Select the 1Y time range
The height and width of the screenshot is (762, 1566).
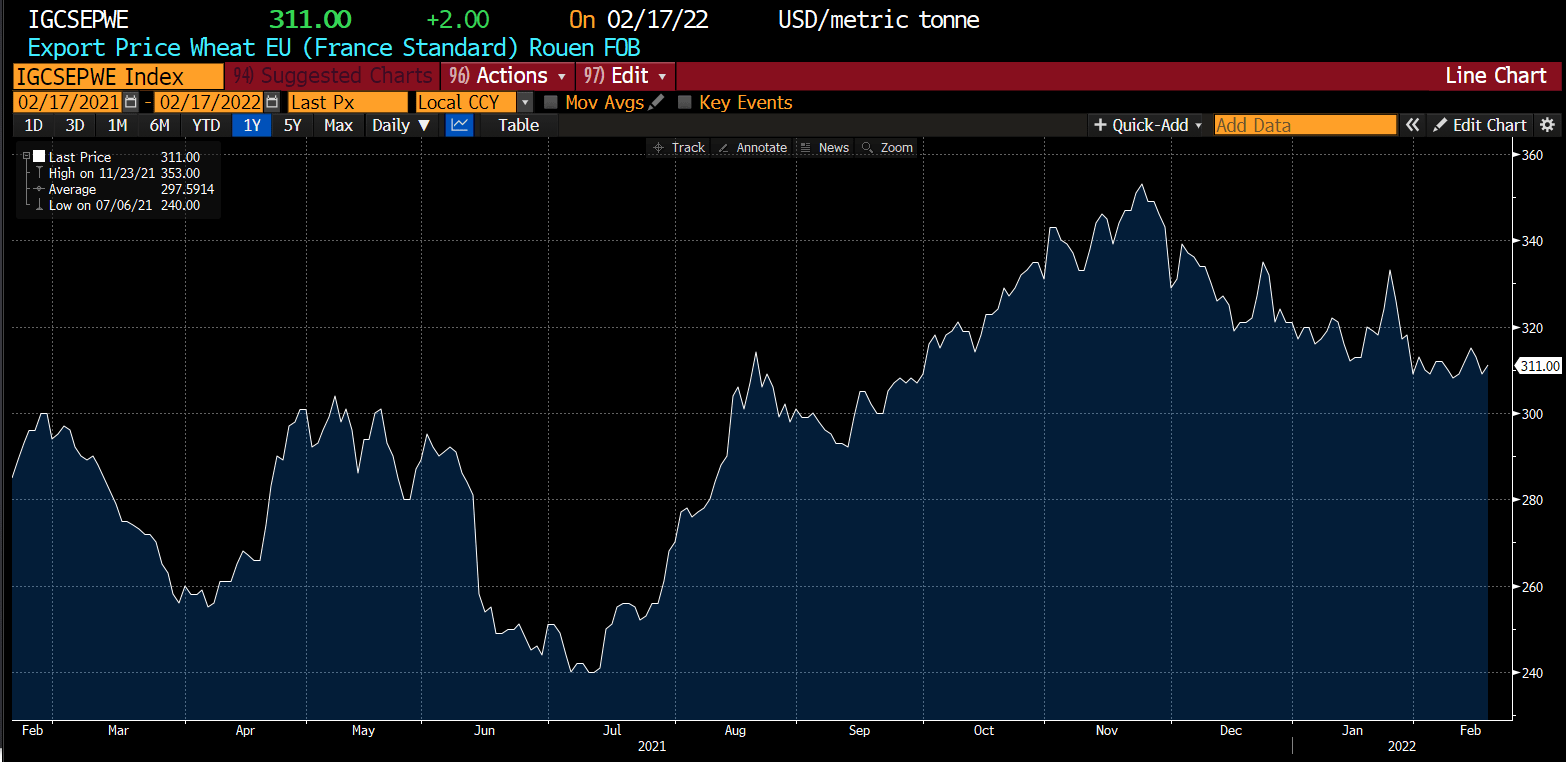(x=252, y=125)
